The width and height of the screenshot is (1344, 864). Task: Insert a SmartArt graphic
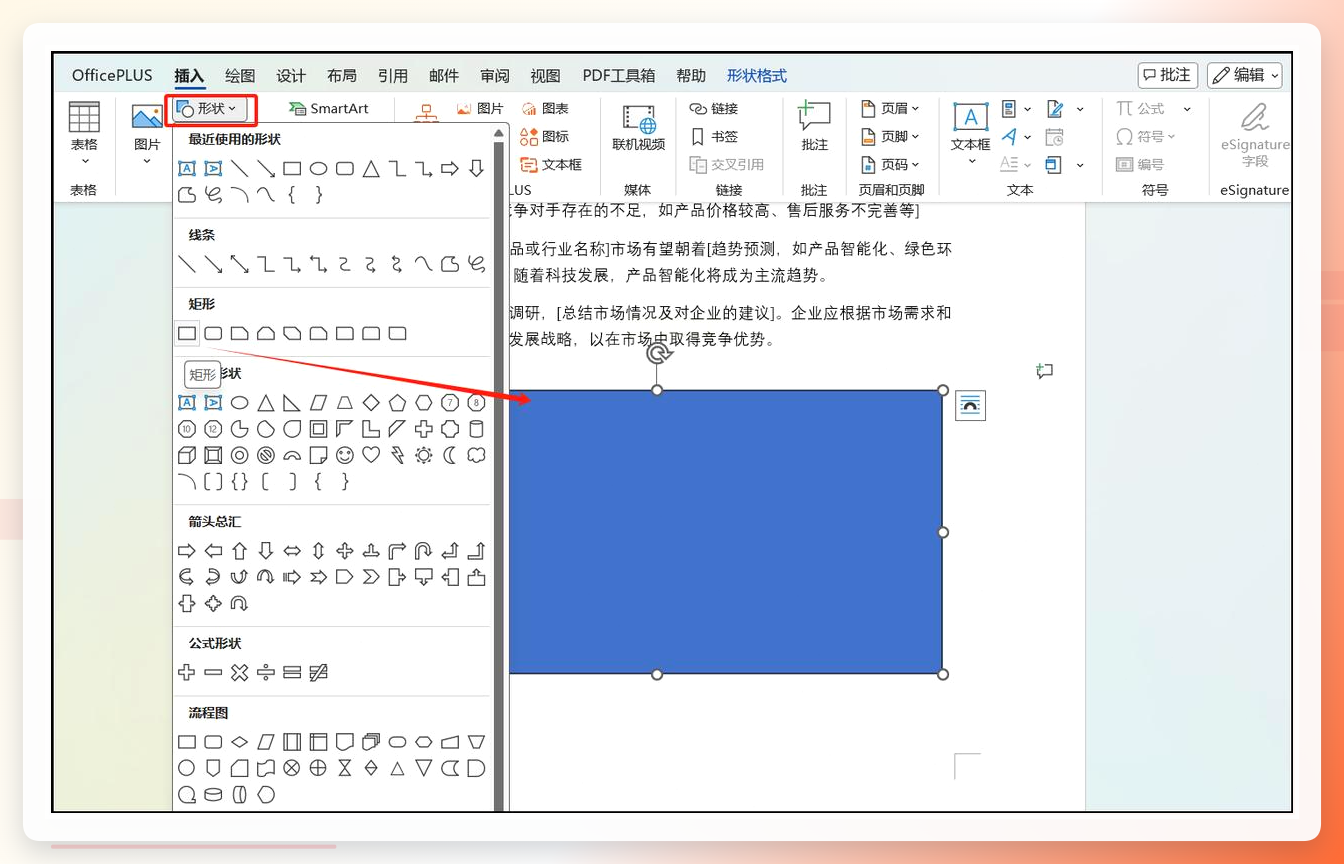coord(328,108)
